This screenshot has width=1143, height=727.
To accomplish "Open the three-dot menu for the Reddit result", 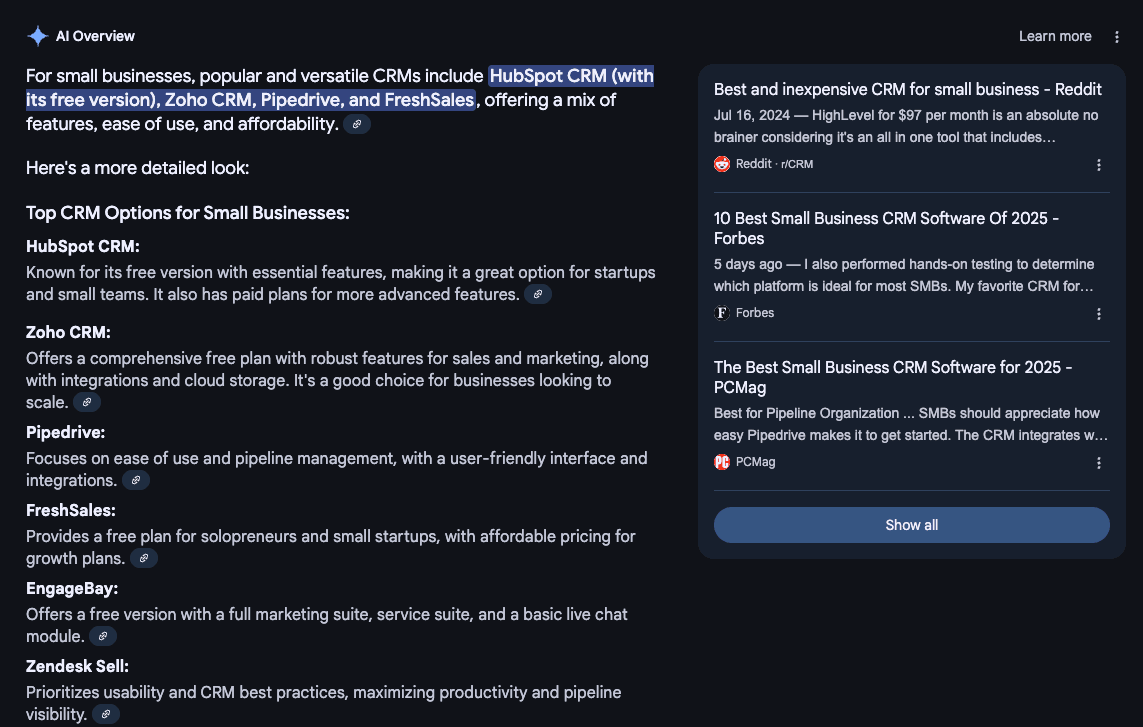I will click(1098, 164).
